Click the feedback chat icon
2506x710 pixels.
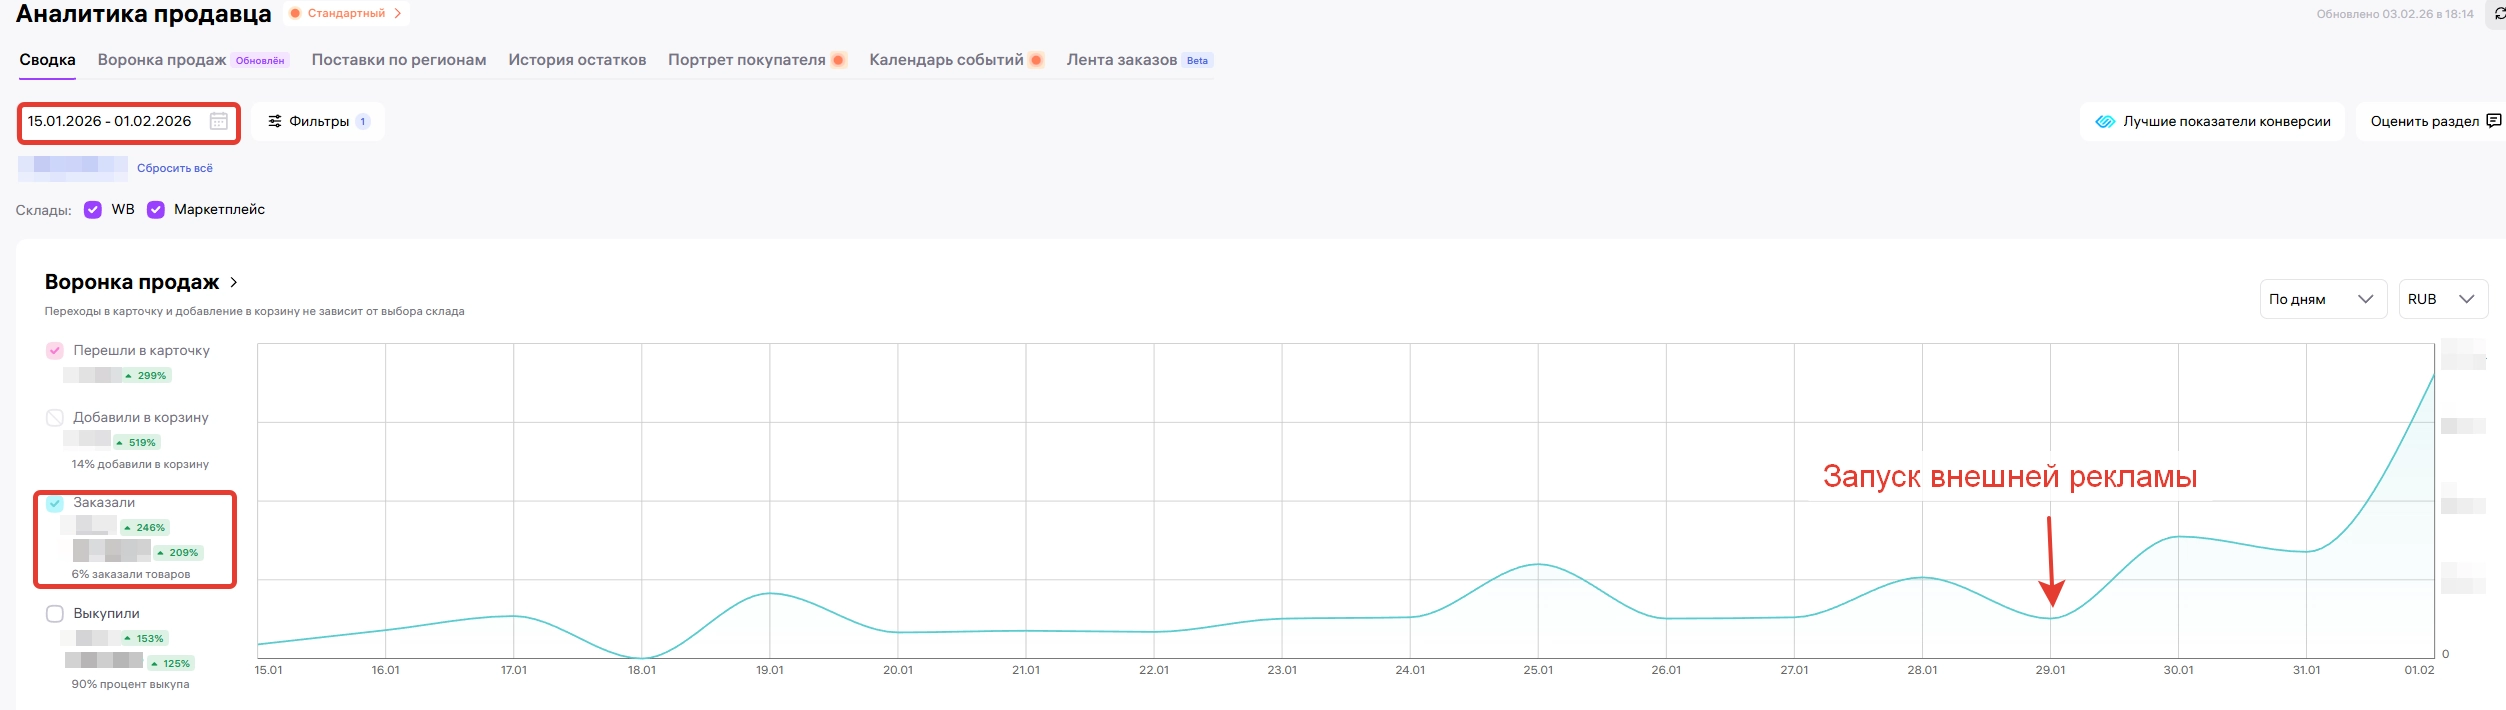pyautogui.click(x=2493, y=121)
